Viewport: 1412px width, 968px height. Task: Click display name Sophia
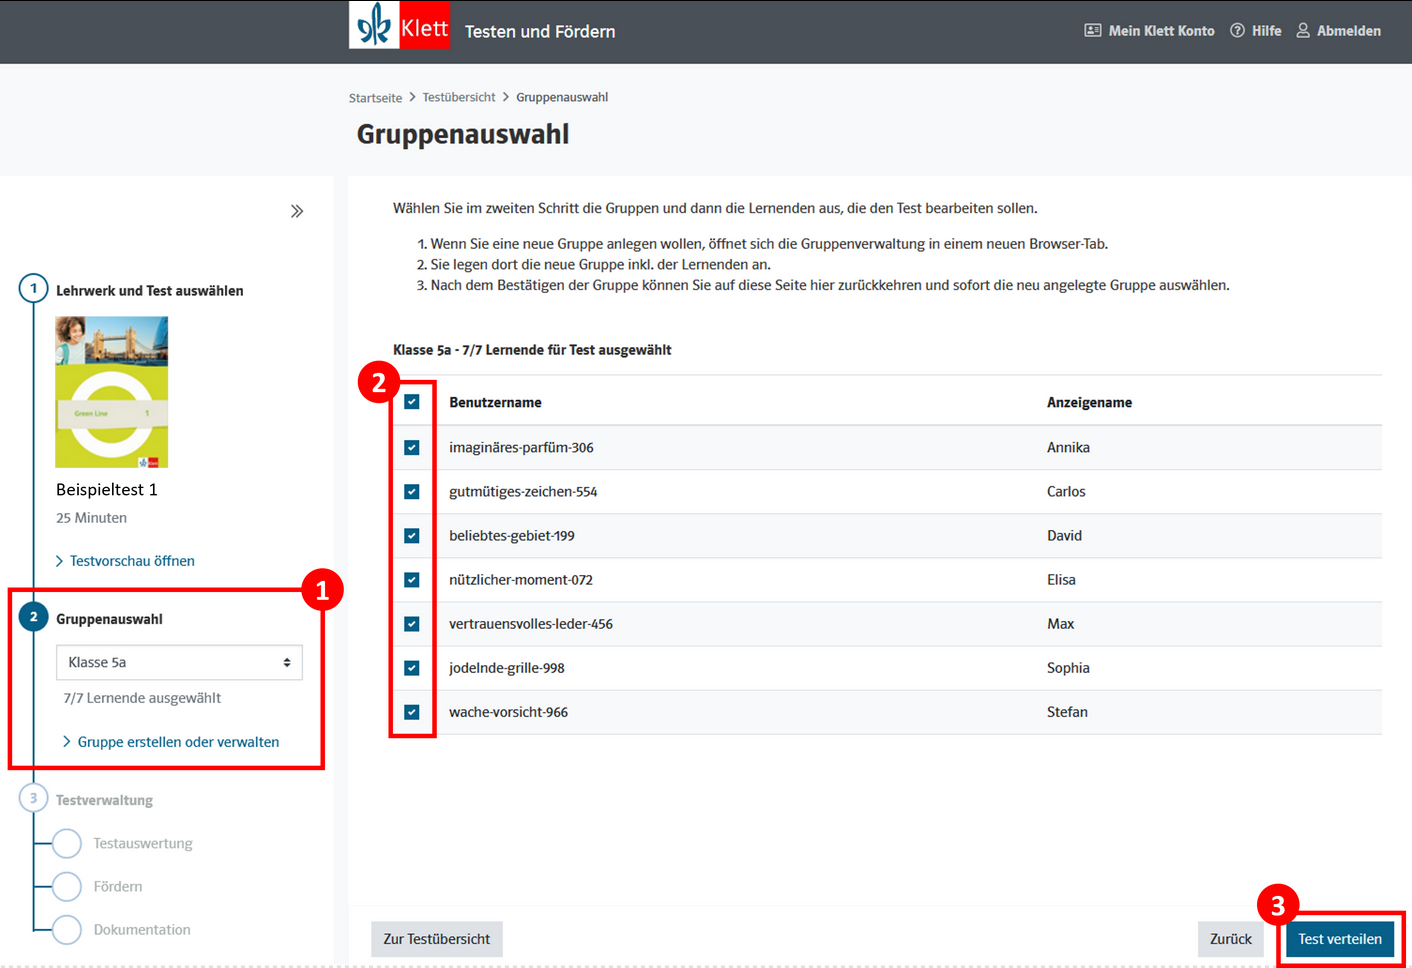coord(1068,667)
